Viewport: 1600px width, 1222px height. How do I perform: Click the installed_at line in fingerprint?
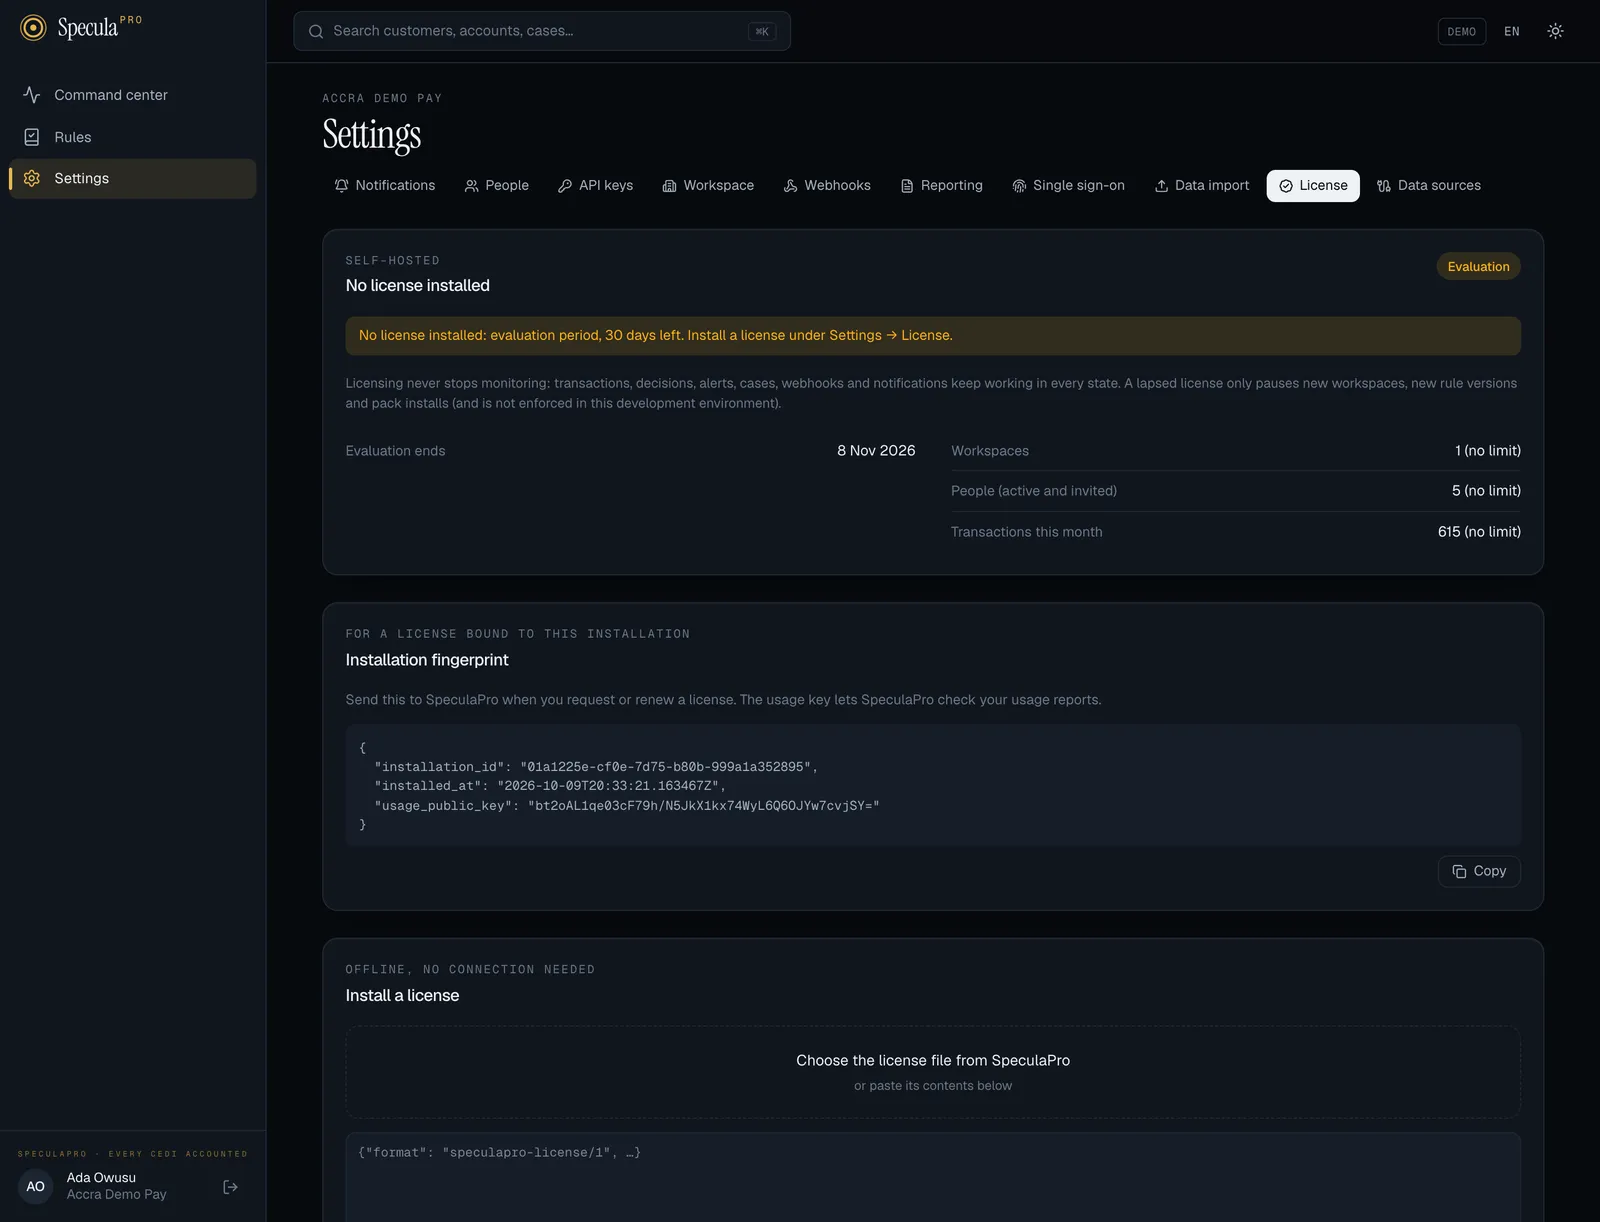coord(550,786)
